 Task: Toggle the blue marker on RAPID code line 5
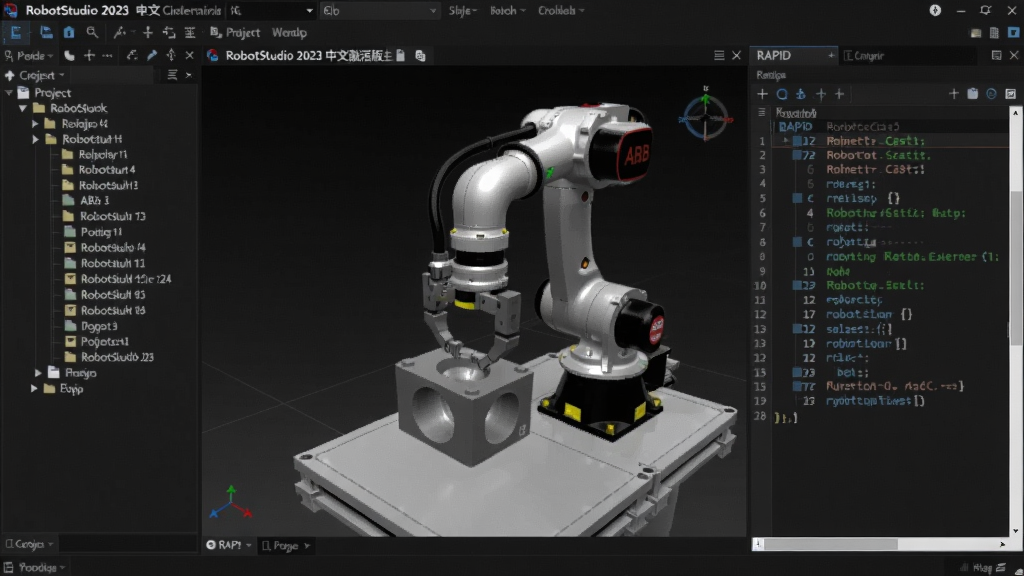(x=797, y=198)
